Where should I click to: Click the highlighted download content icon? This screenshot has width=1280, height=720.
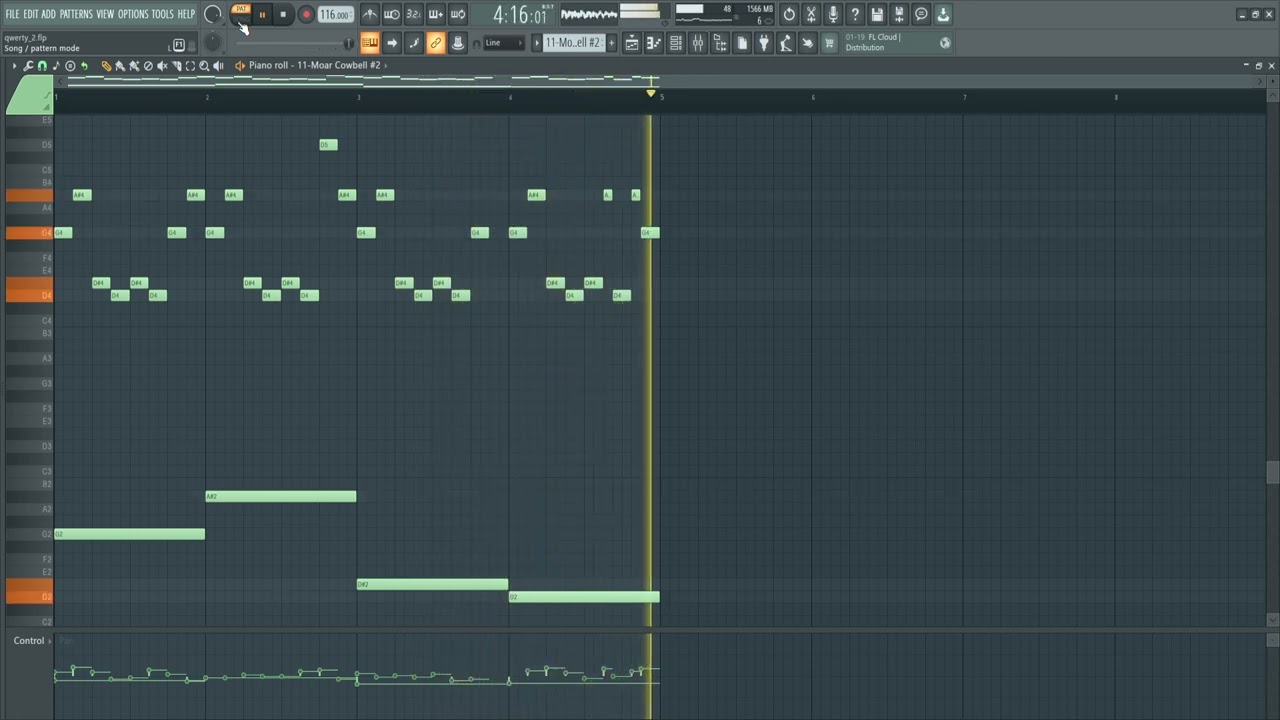pyautogui.click(x=943, y=15)
